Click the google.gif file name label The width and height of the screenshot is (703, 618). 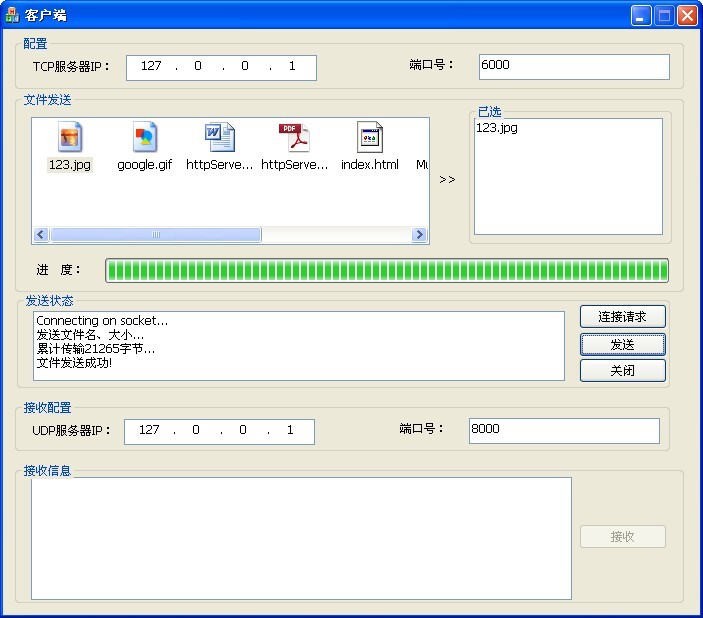pyautogui.click(x=145, y=165)
